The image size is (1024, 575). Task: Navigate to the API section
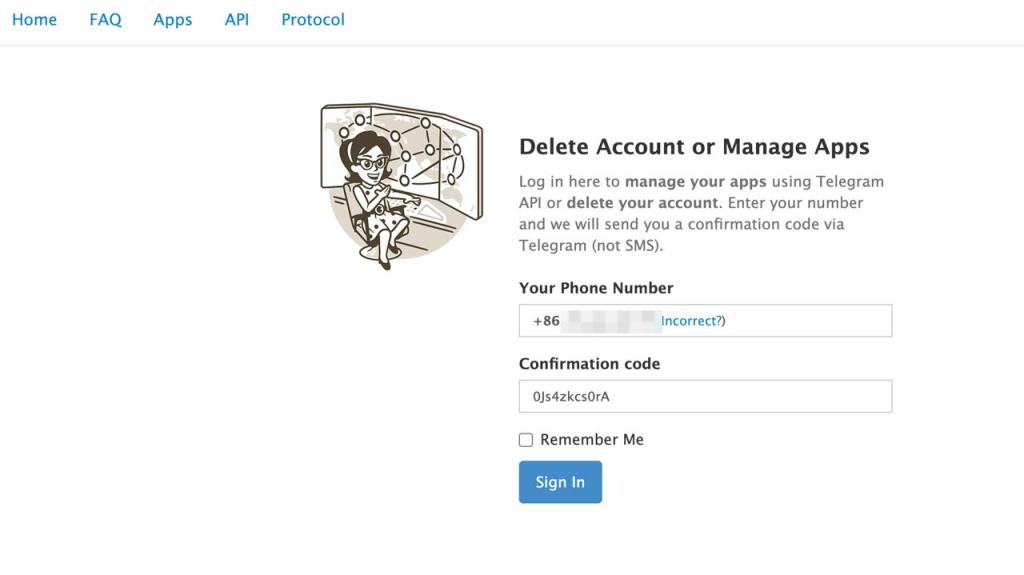pos(237,20)
